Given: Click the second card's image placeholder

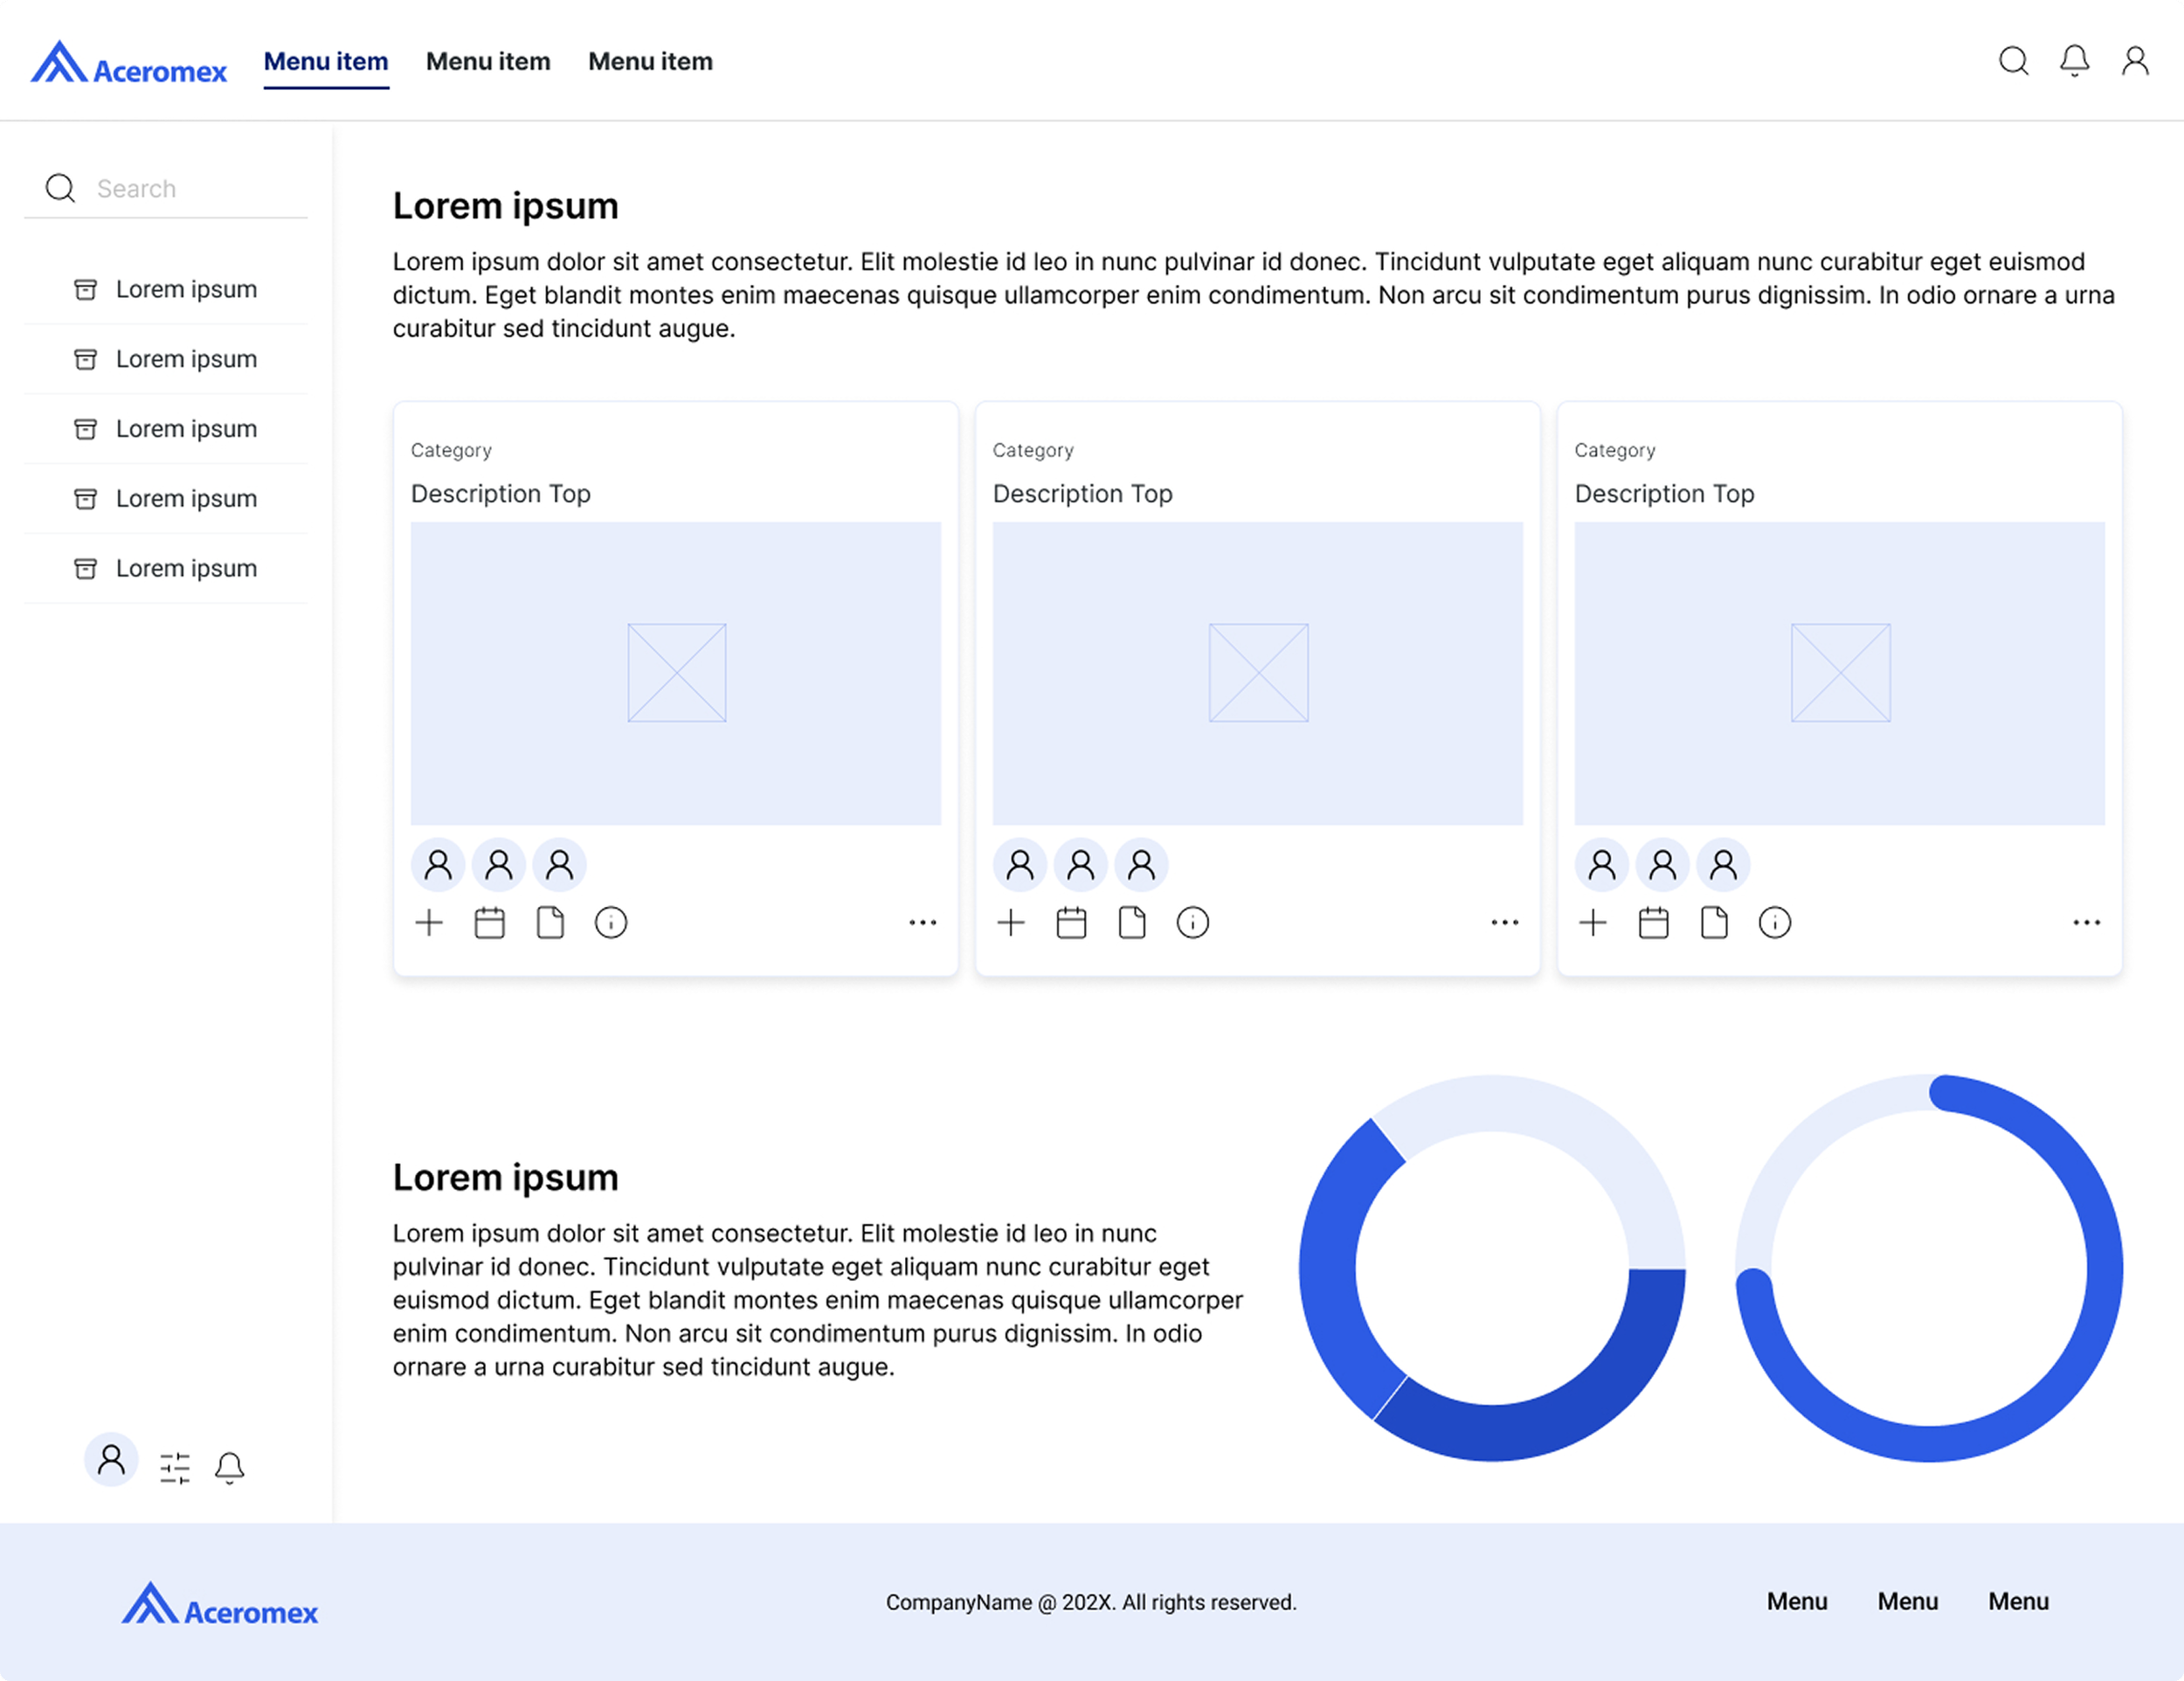Looking at the screenshot, I should (1257, 673).
